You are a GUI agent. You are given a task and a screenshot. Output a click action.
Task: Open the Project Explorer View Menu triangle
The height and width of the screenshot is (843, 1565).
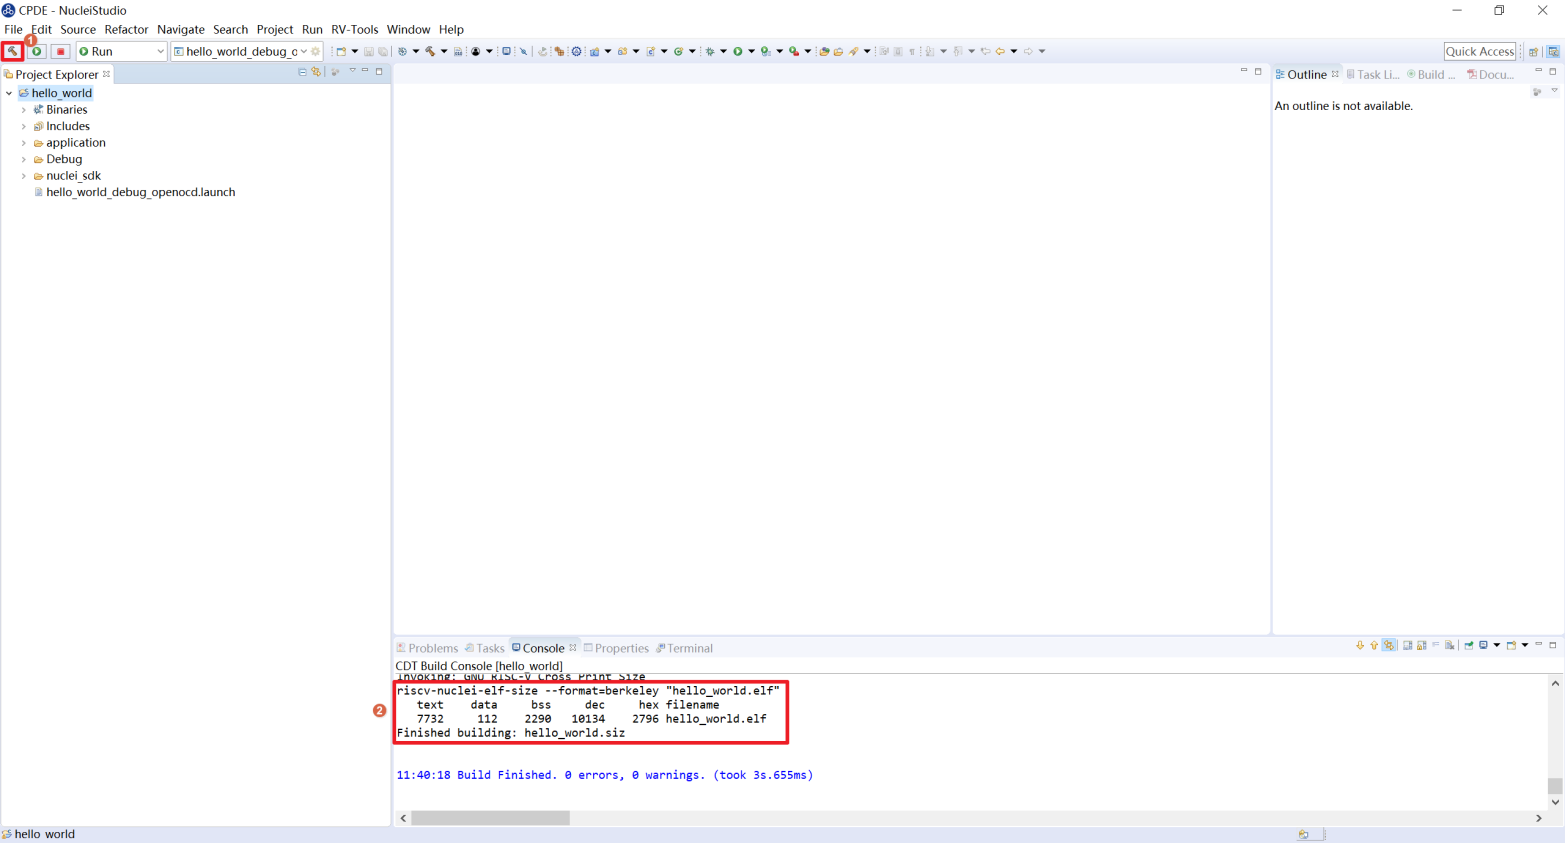click(352, 71)
